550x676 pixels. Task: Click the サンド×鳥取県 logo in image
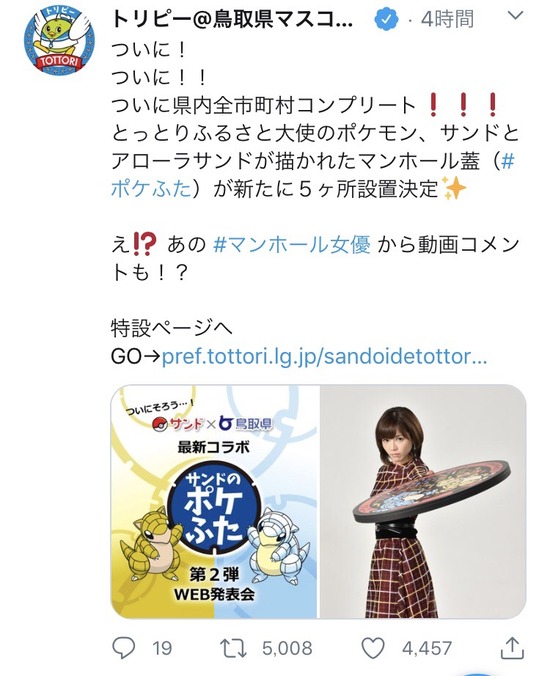[x=213, y=424]
